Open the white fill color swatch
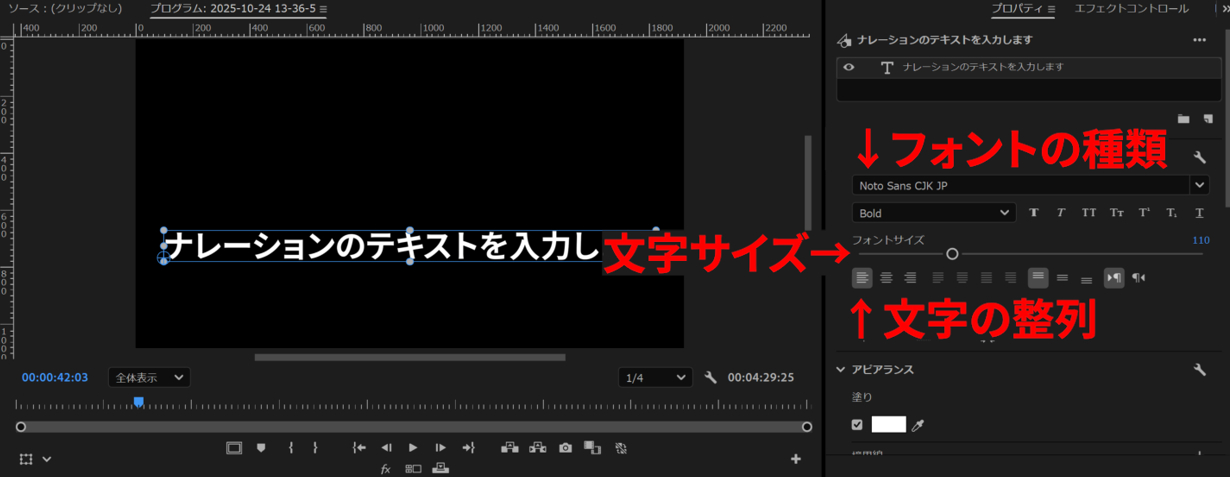The image size is (1230, 477). click(889, 425)
